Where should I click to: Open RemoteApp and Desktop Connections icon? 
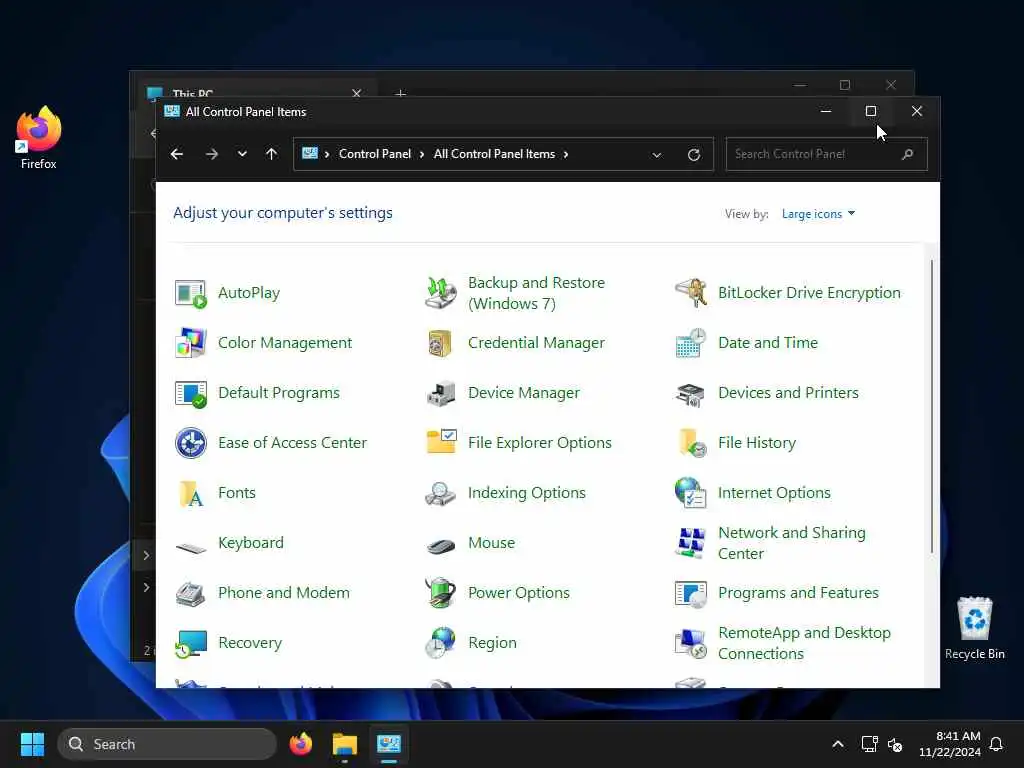pyautogui.click(x=691, y=643)
